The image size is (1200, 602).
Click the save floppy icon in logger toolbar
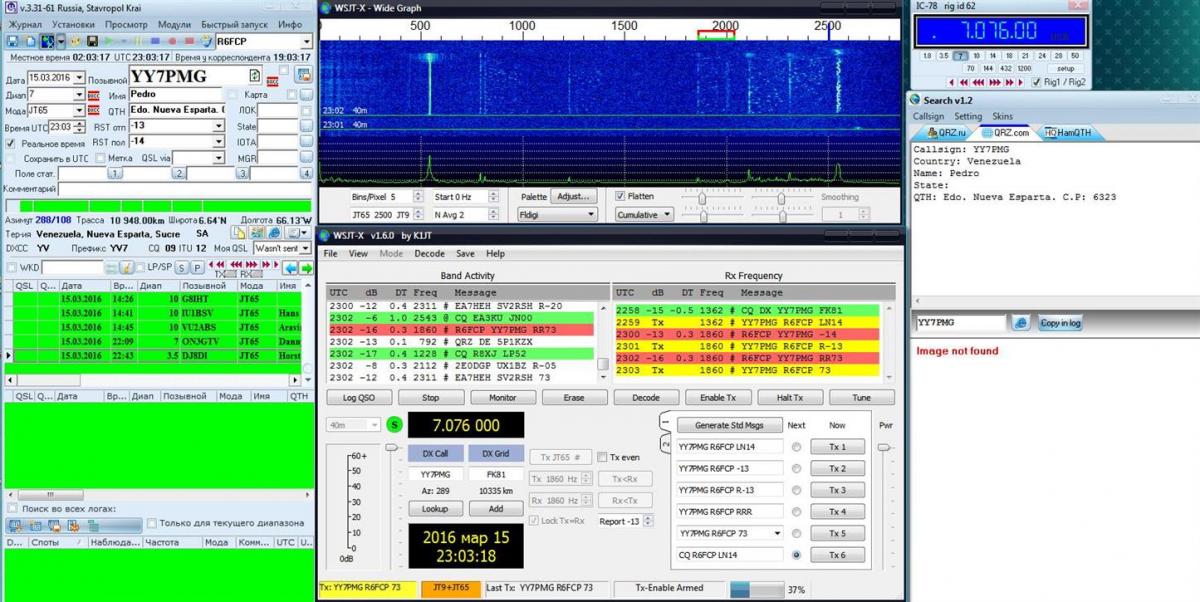[13, 42]
